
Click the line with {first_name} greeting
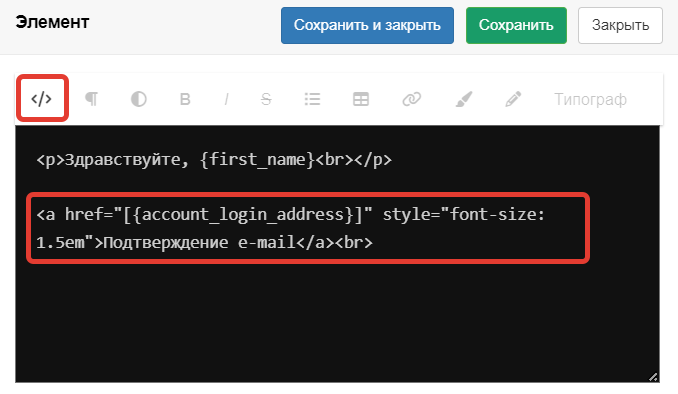(214, 160)
